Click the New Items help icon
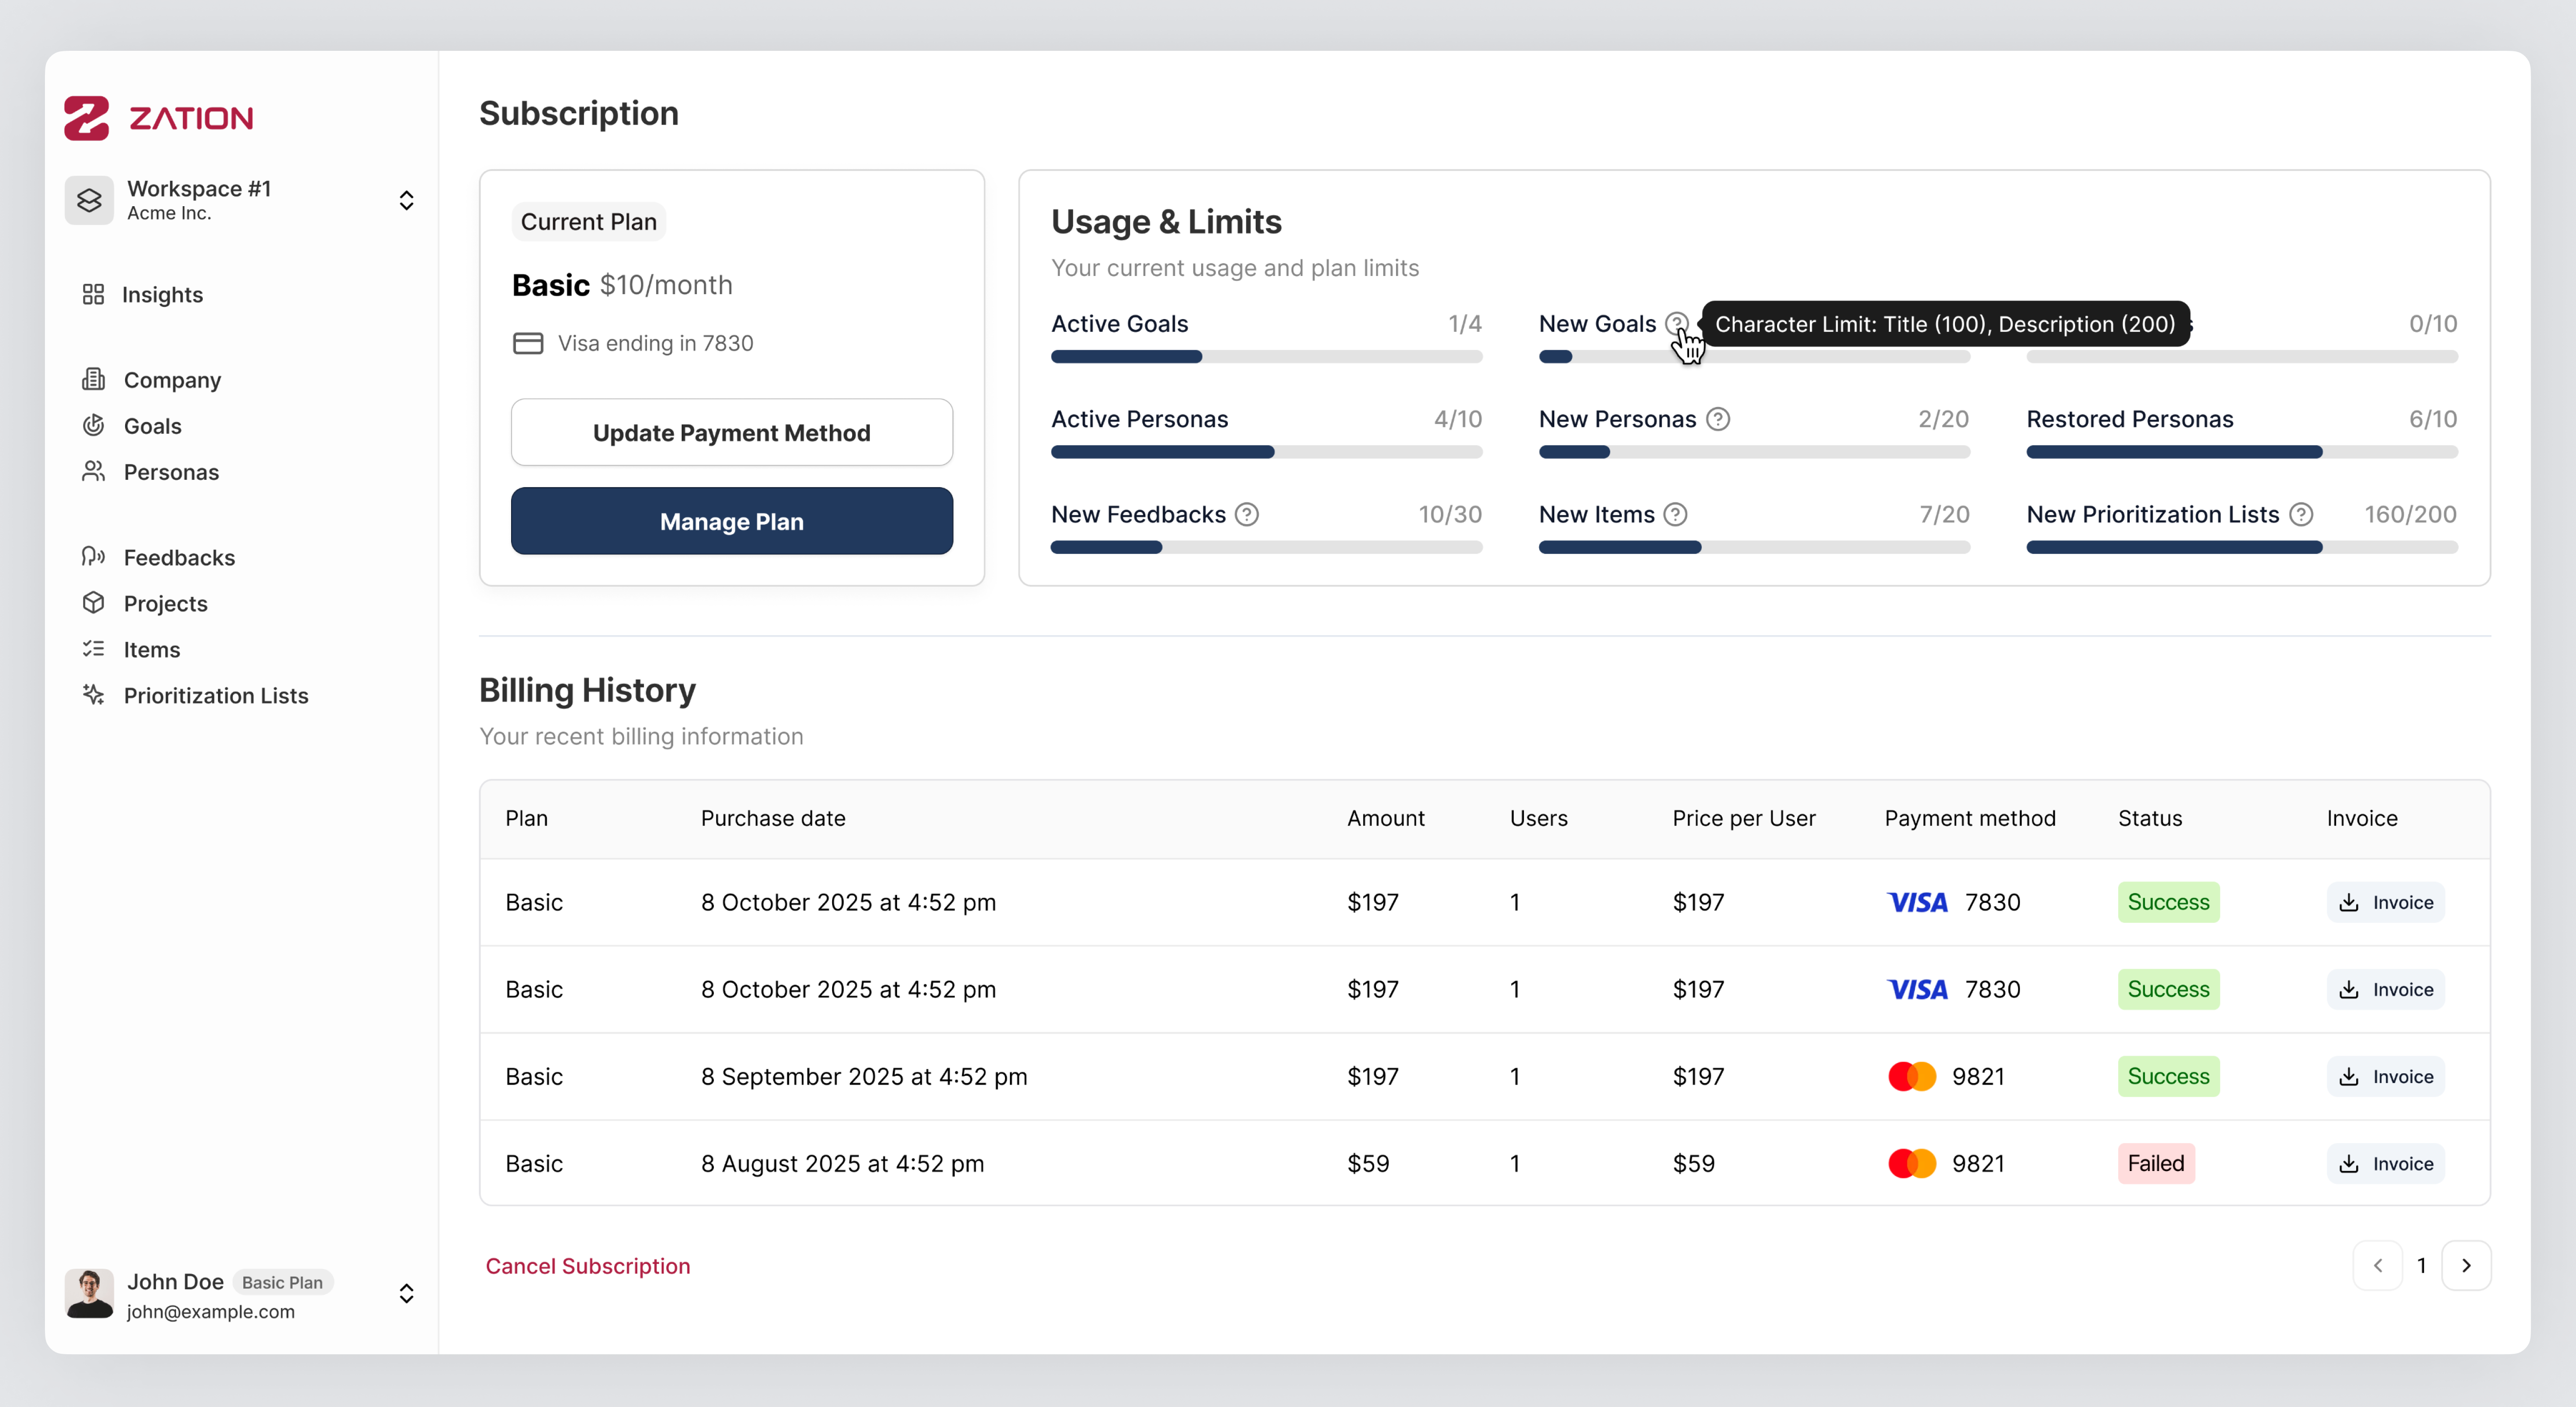 (1675, 514)
